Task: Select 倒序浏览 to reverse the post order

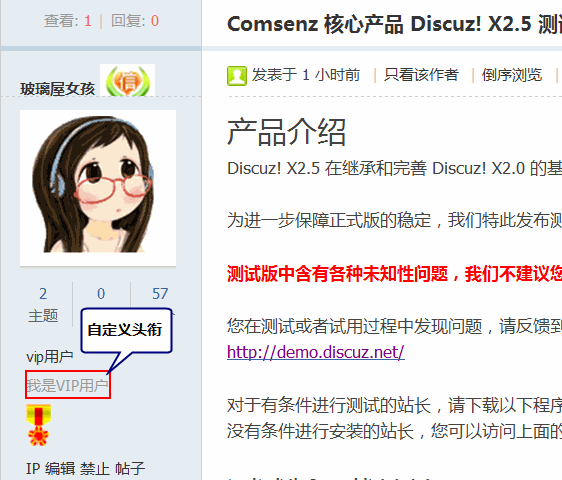Action: tap(512, 75)
